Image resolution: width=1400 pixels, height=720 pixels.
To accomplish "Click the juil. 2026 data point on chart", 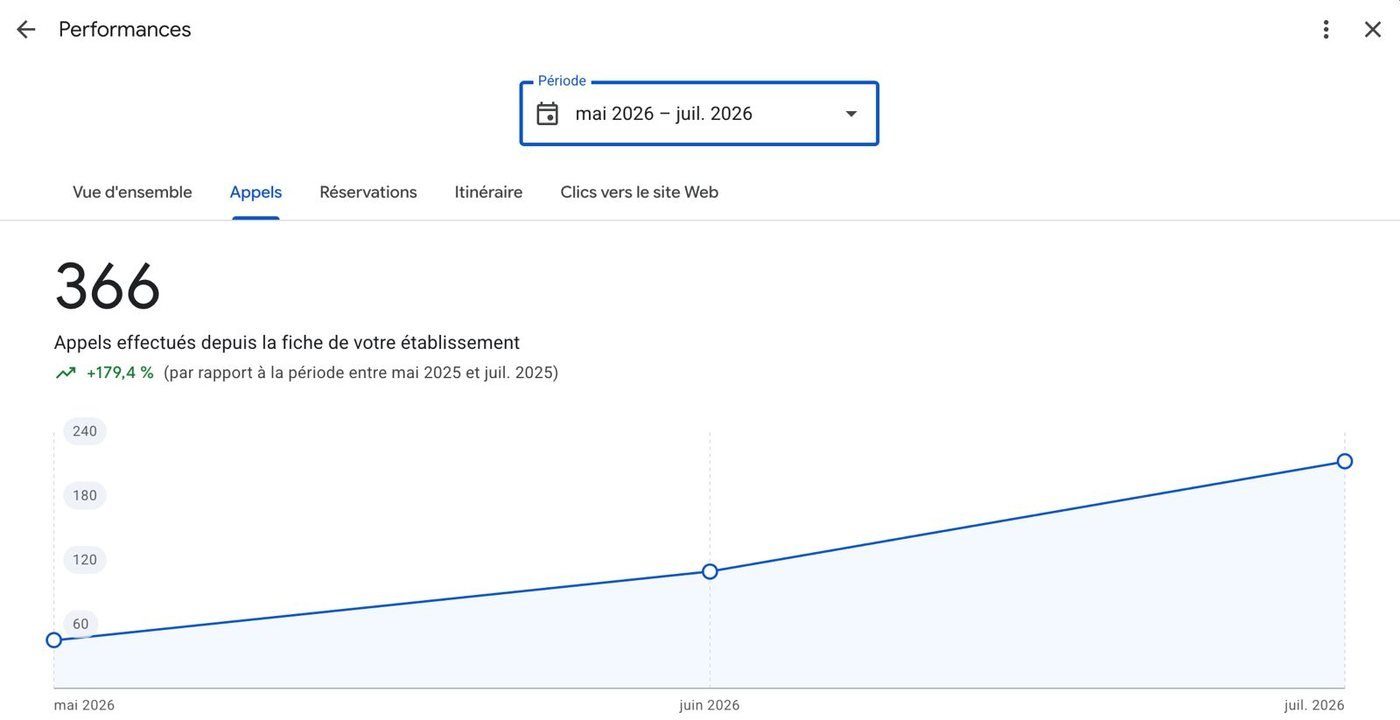I will point(1345,461).
